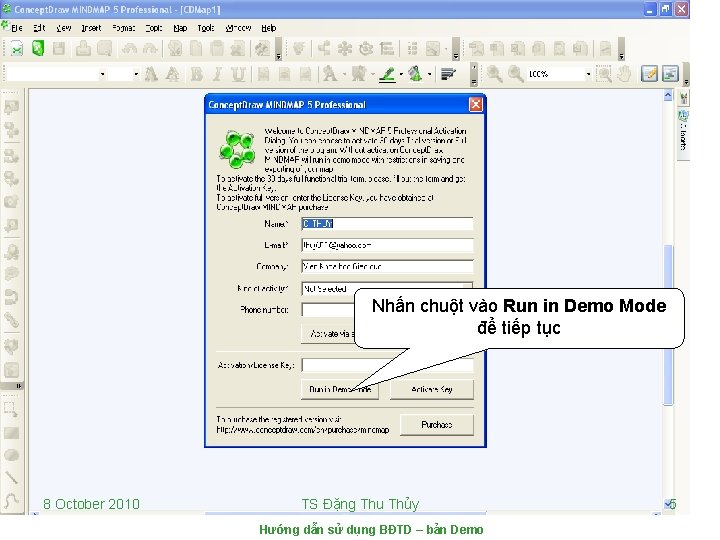Click the Align text center icon

click(284, 74)
